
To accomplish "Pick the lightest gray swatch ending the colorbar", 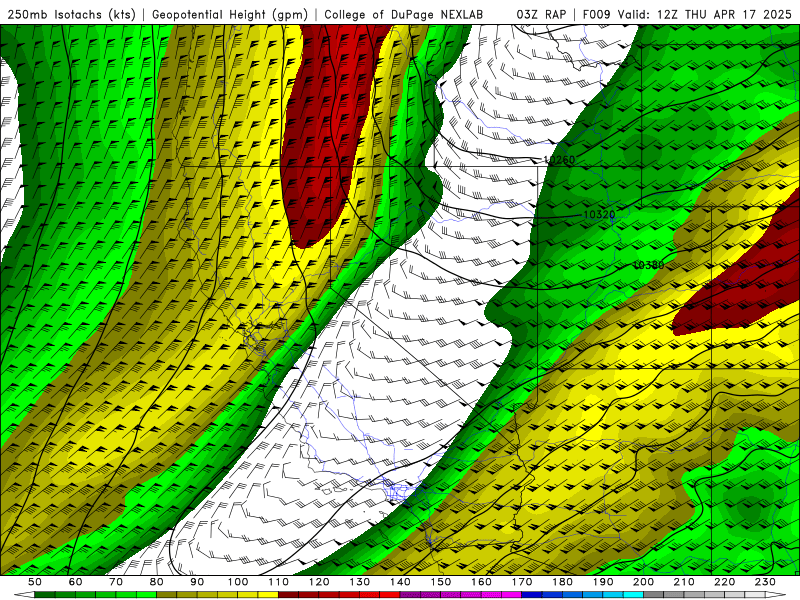I will [755, 594].
